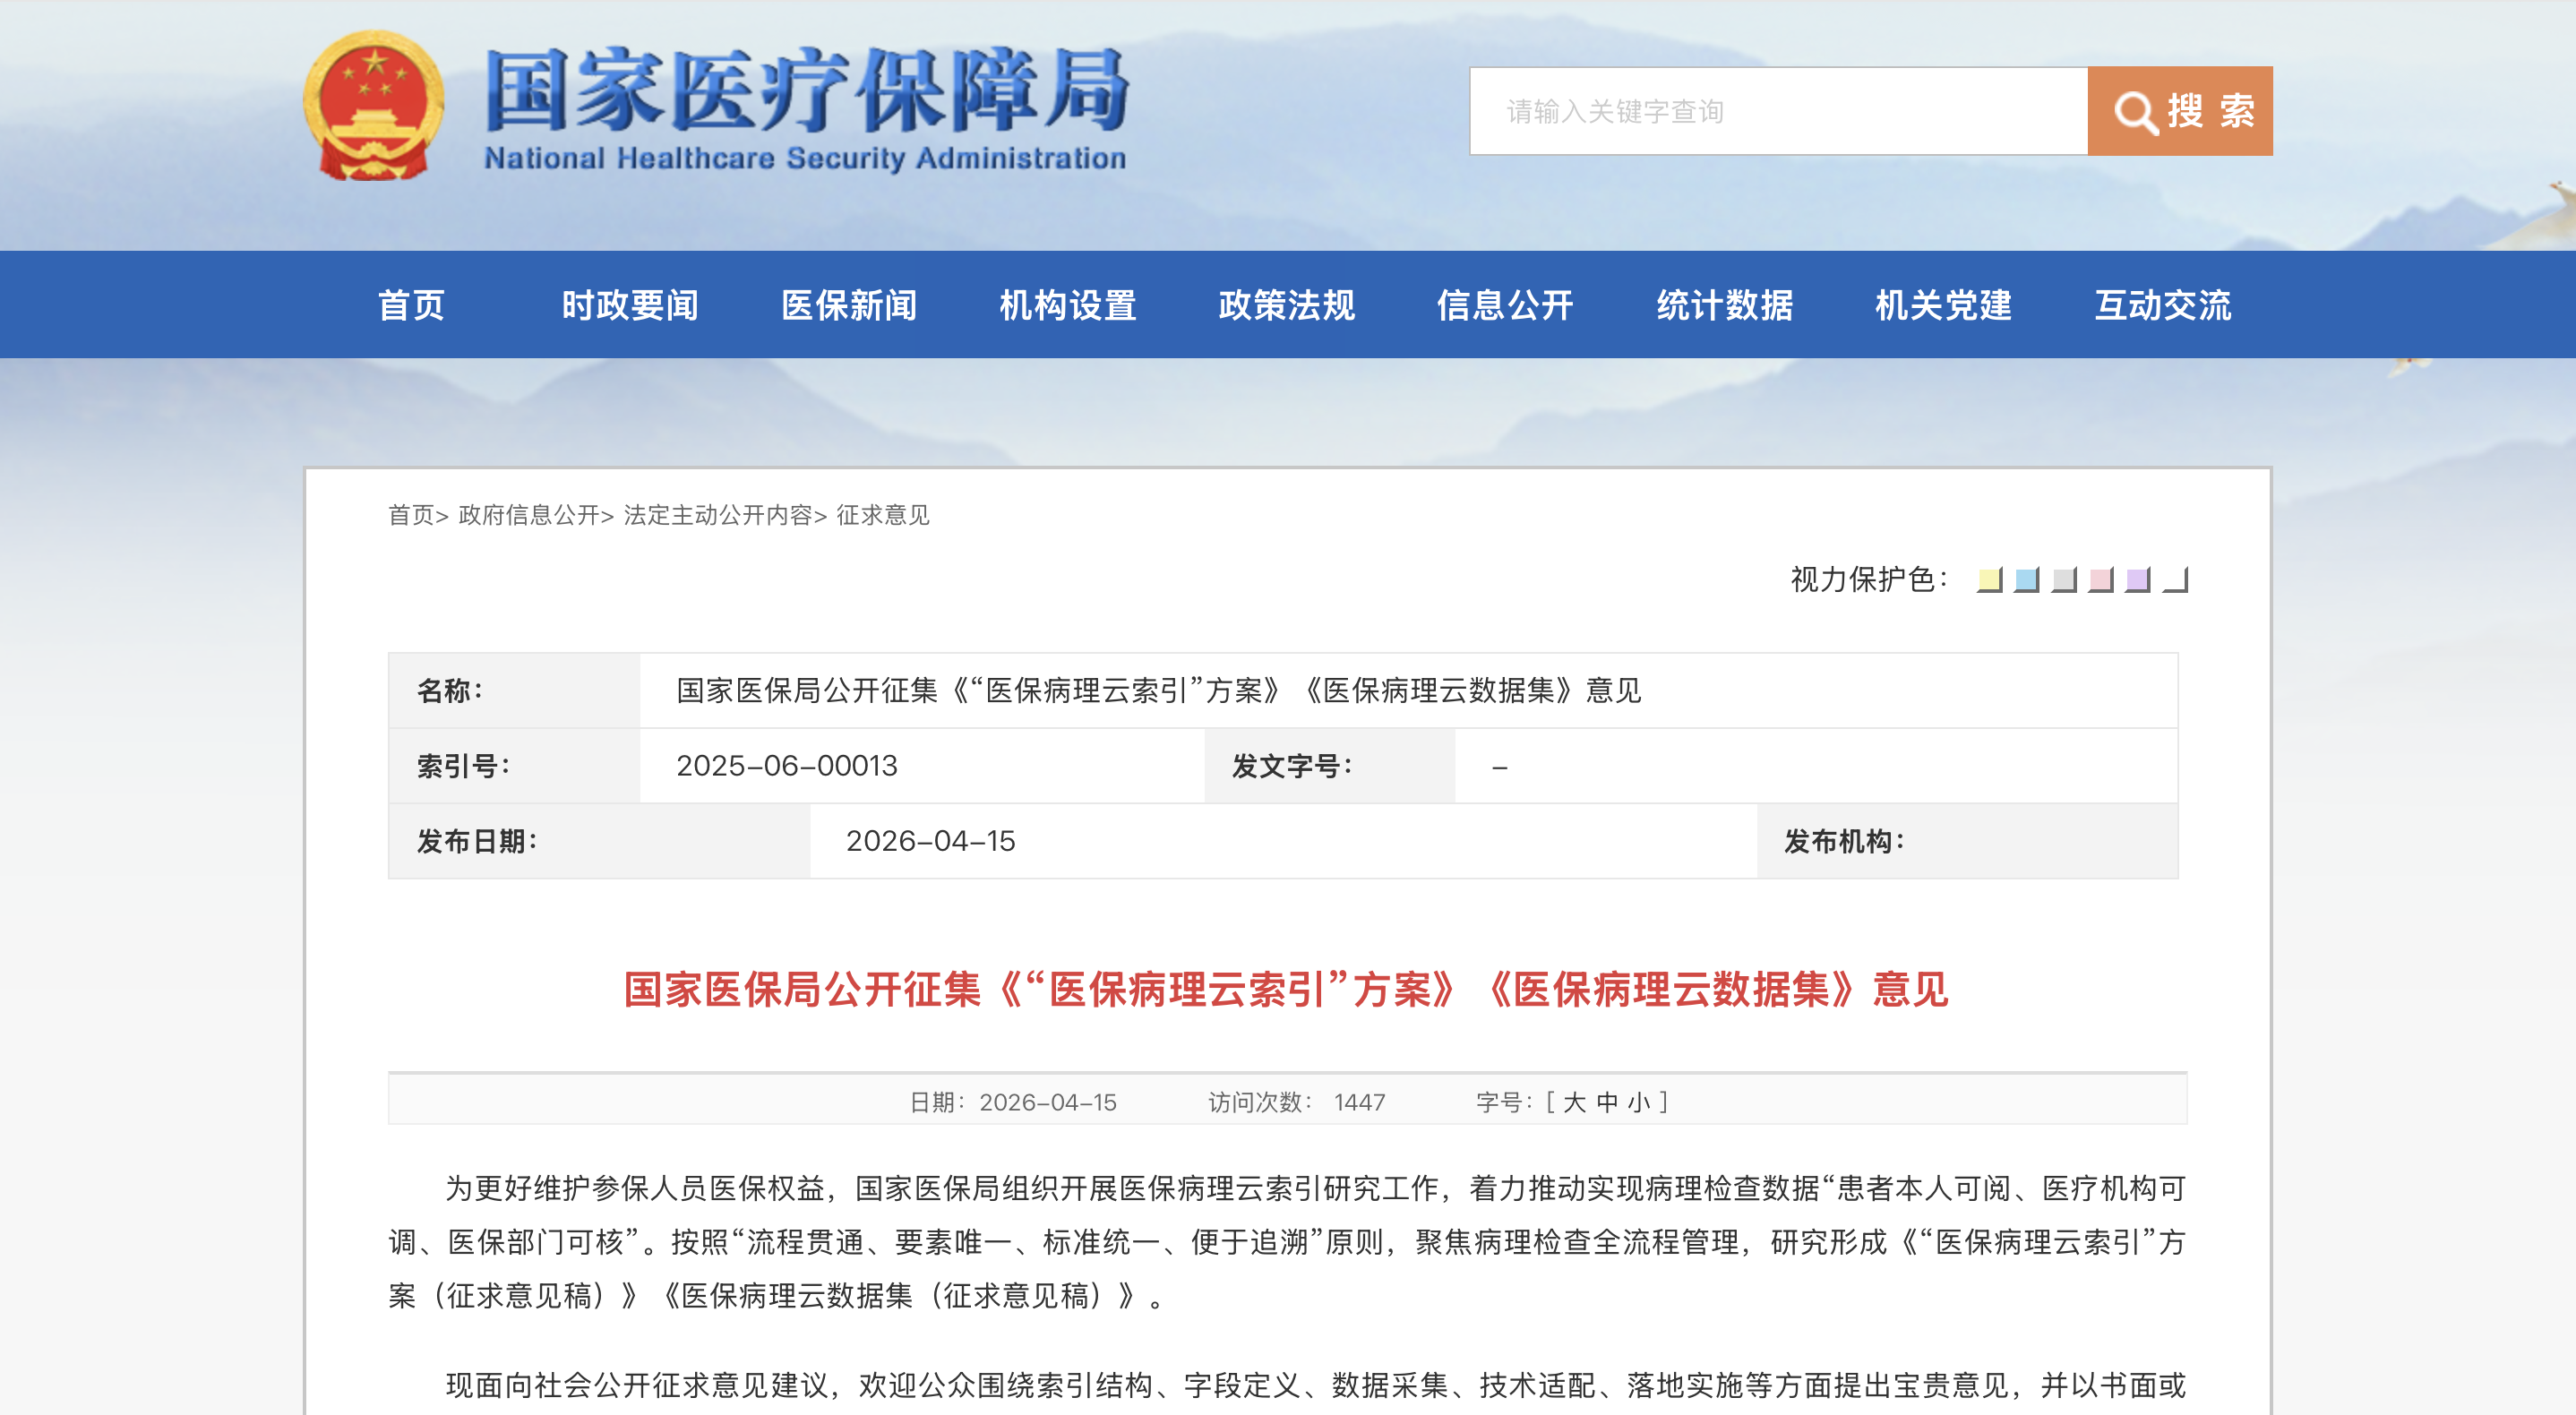This screenshot has width=2576, height=1415.
Task: Click the 政府信息公开 breadcrumb link
Action: click(x=529, y=515)
